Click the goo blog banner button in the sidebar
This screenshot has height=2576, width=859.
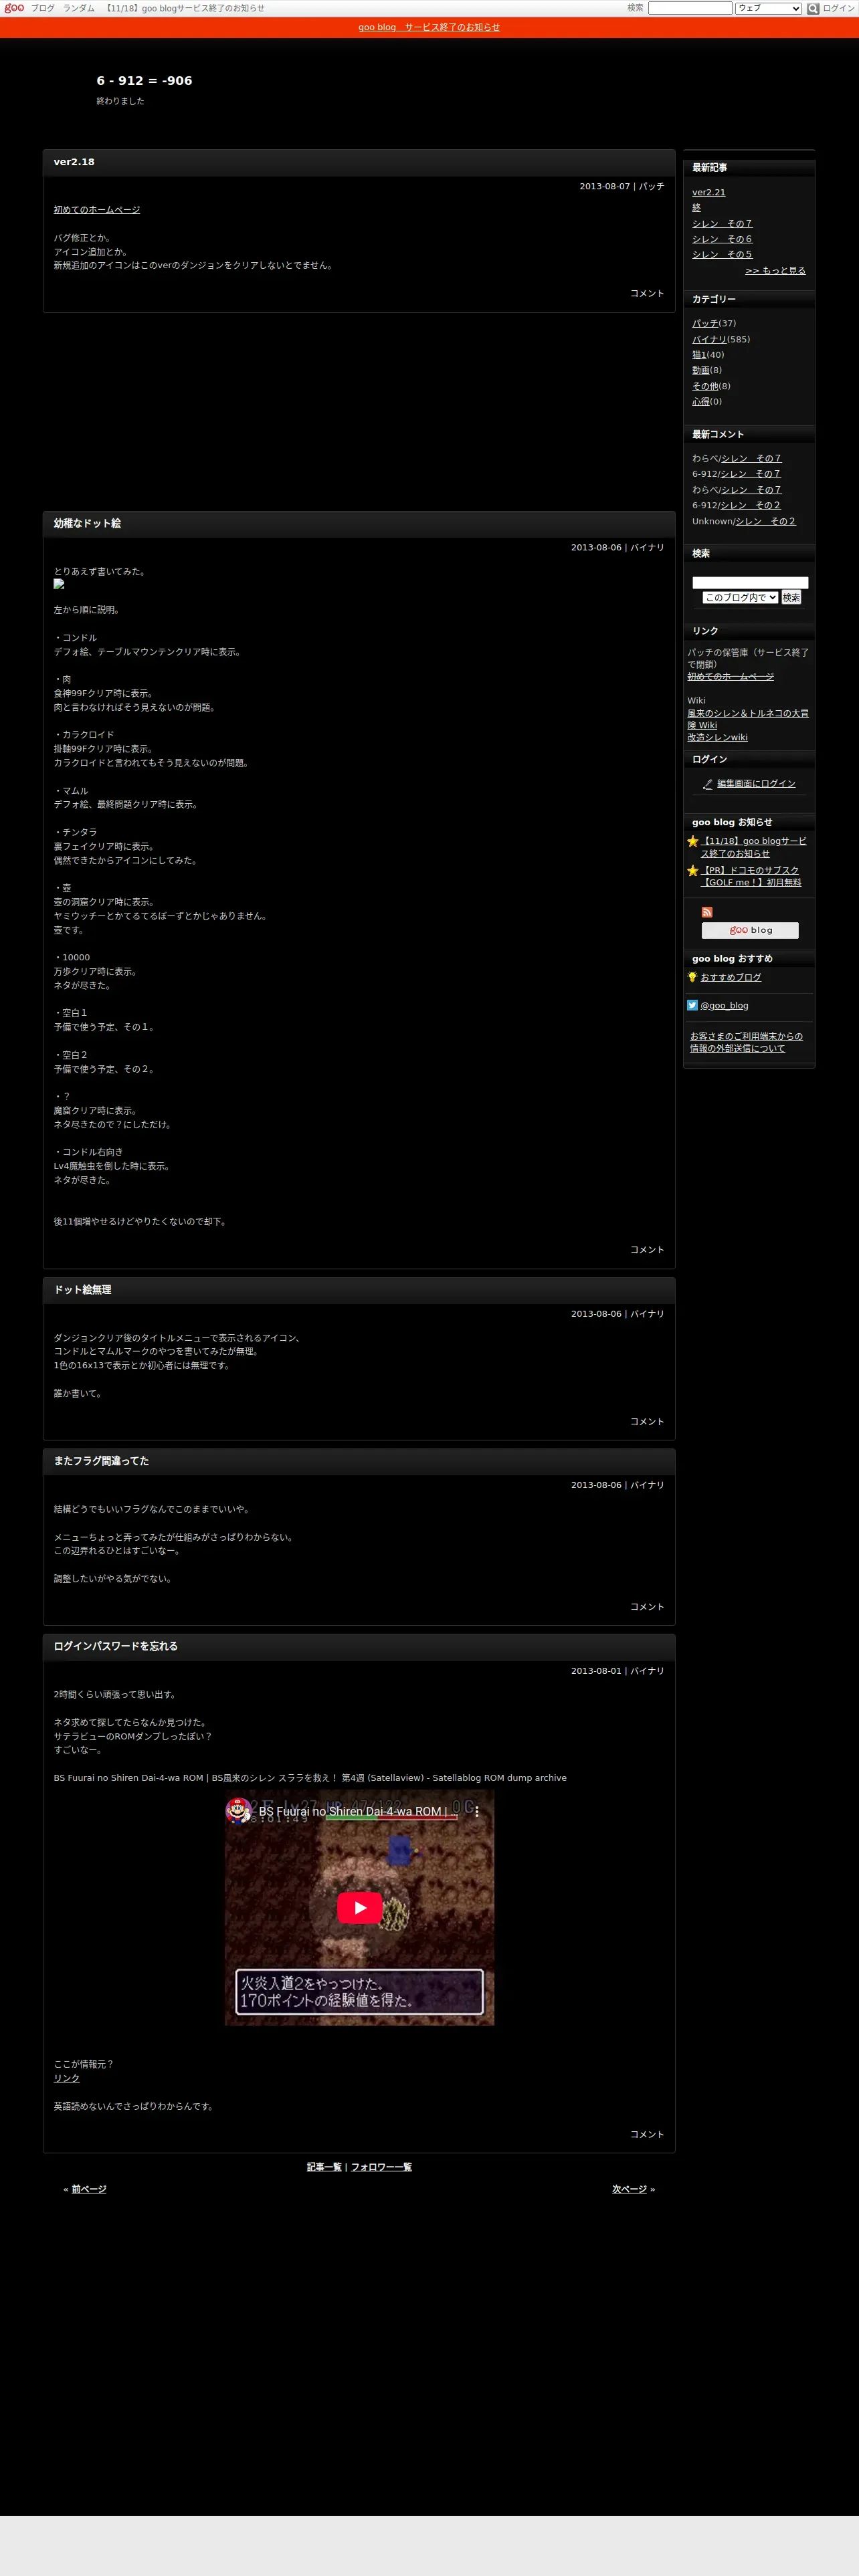[750, 930]
